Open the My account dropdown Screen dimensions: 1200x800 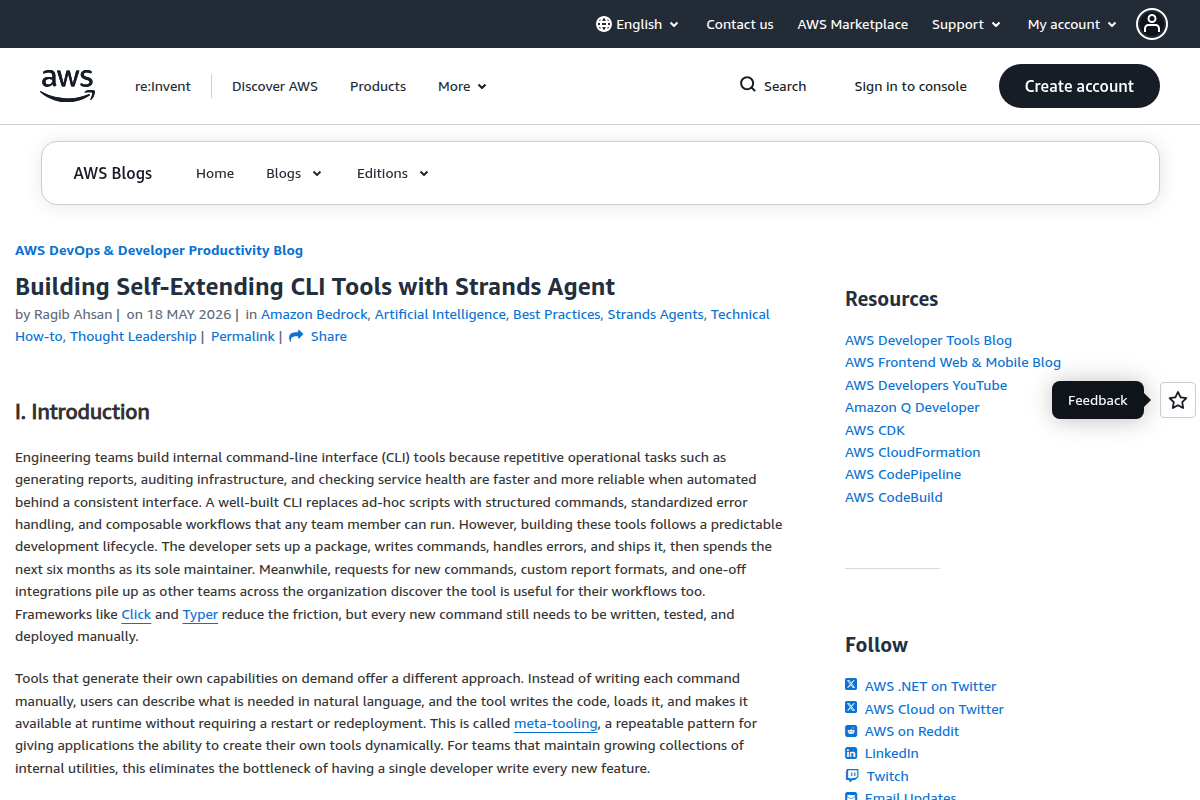point(1072,24)
